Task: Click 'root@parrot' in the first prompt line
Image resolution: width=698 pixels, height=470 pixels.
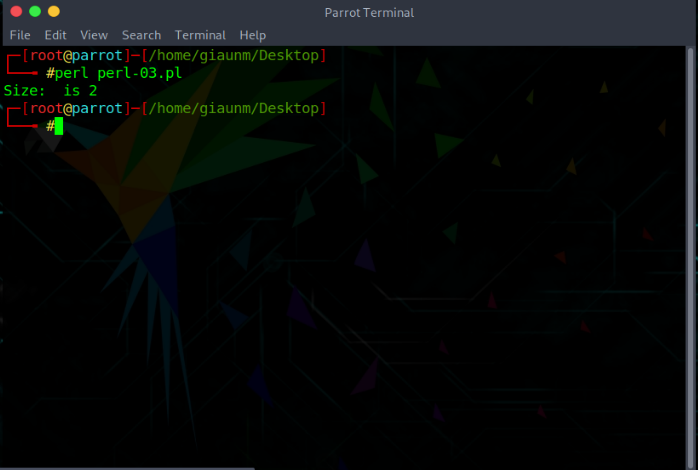Action: pyautogui.click(x=76, y=56)
